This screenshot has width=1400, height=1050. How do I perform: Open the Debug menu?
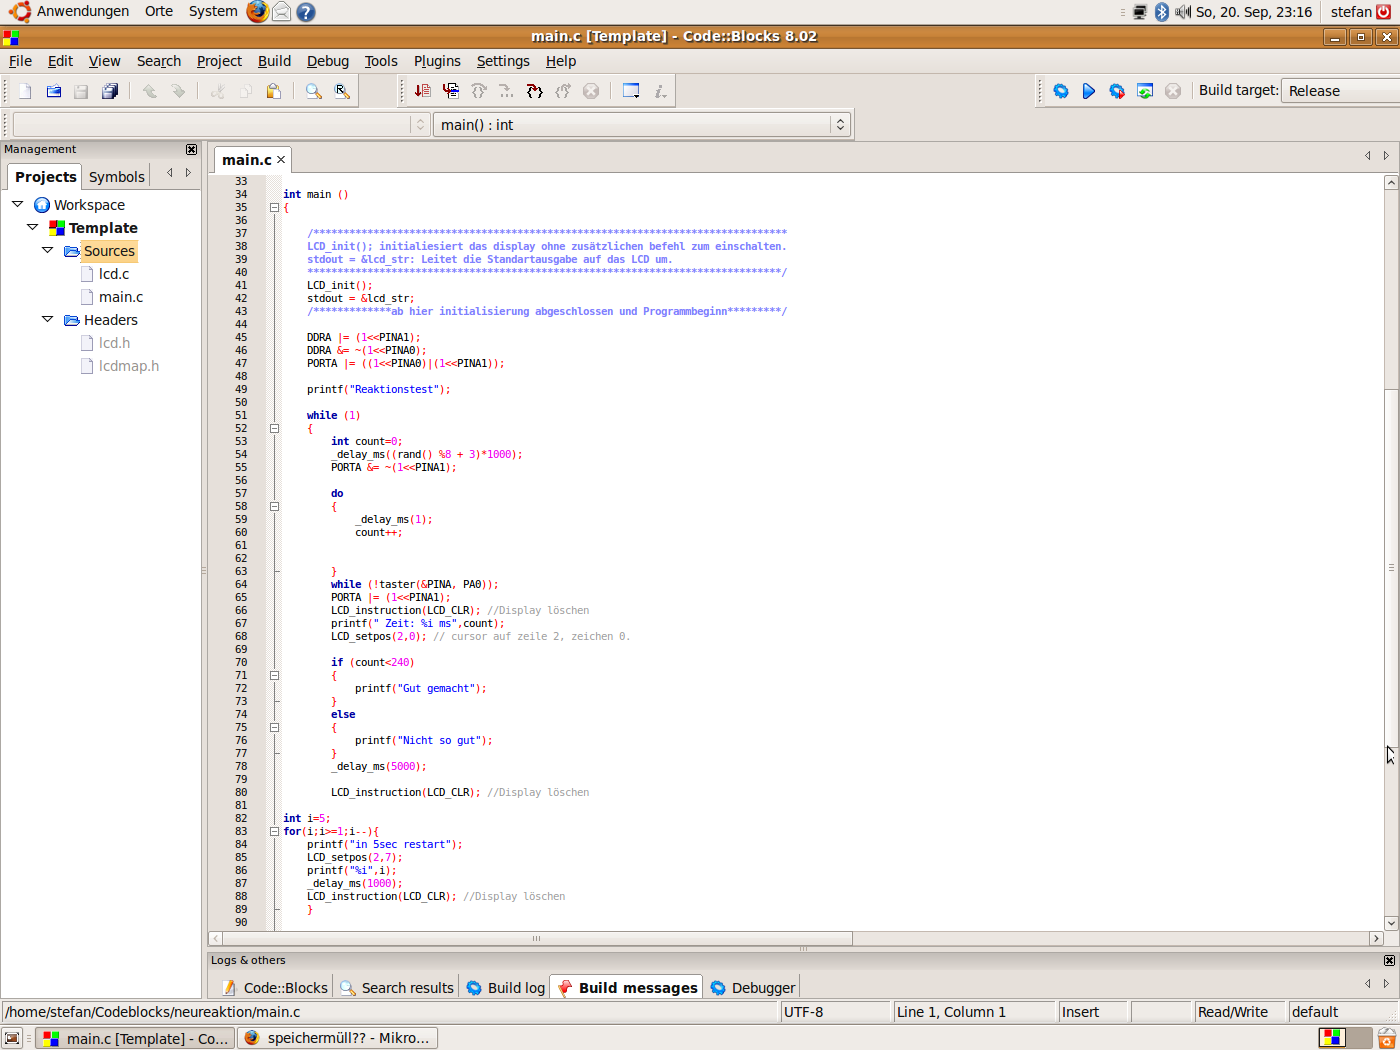[328, 61]
